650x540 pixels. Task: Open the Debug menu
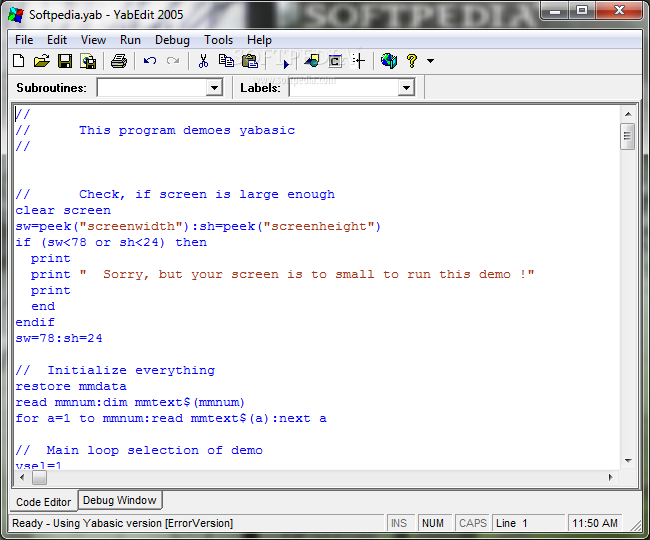172,40
